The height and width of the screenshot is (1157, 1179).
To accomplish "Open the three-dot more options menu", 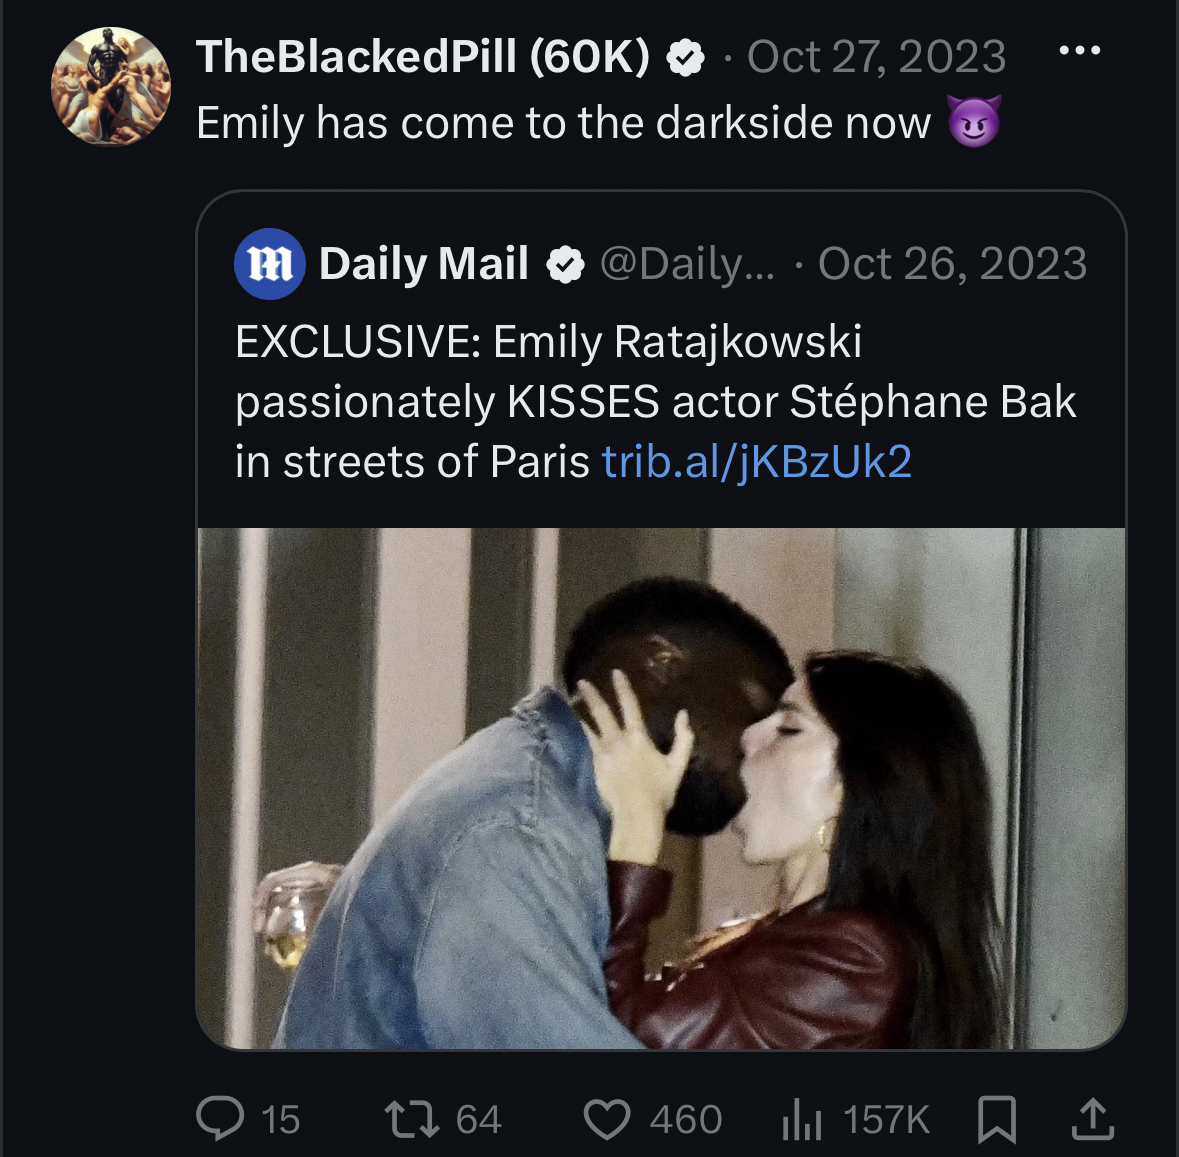I will [x=1079, y=51].
